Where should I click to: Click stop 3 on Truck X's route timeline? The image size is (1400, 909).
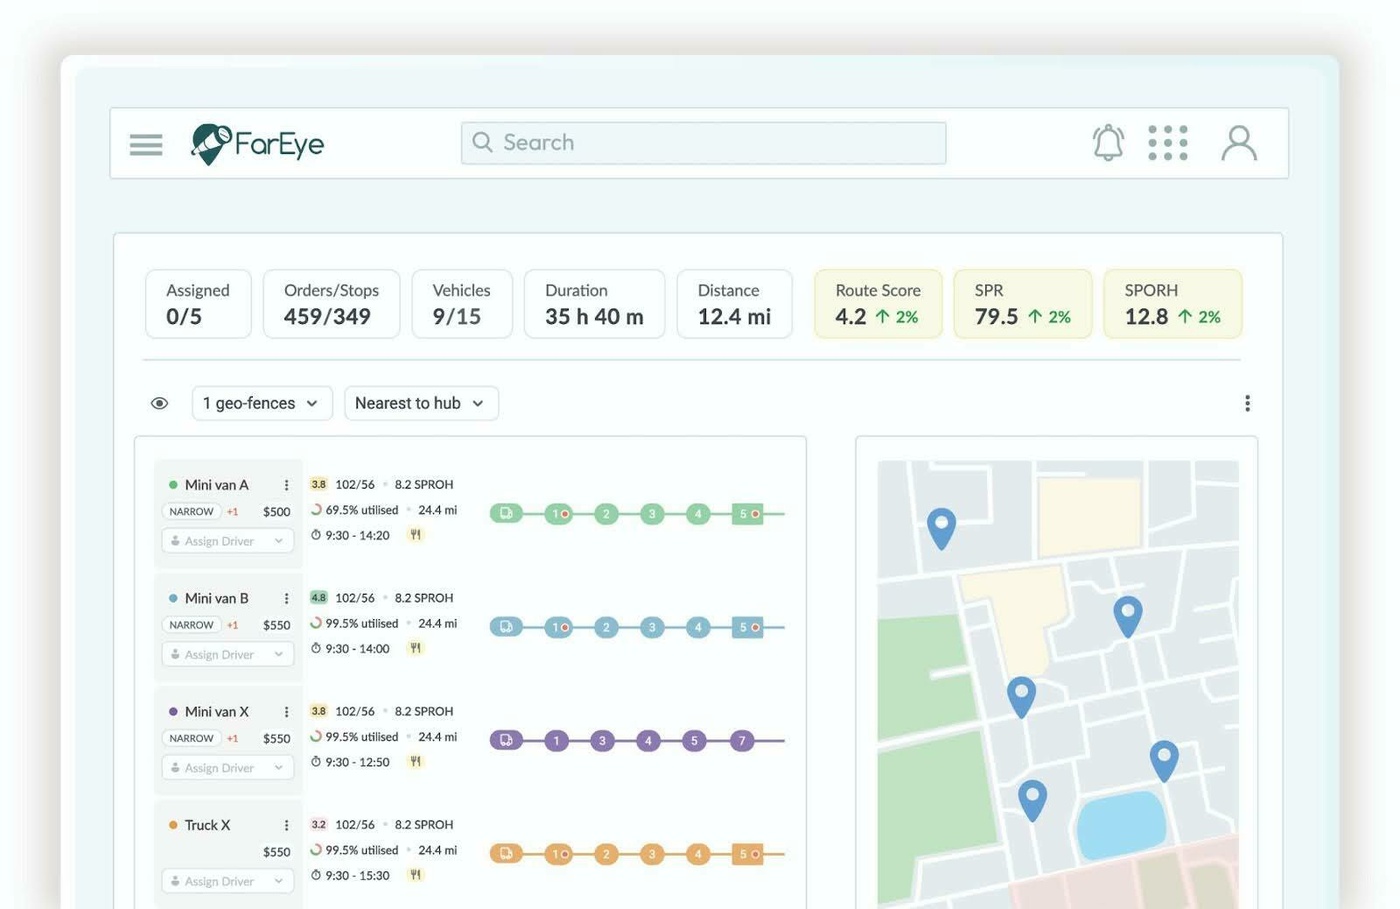coord(652,853)
